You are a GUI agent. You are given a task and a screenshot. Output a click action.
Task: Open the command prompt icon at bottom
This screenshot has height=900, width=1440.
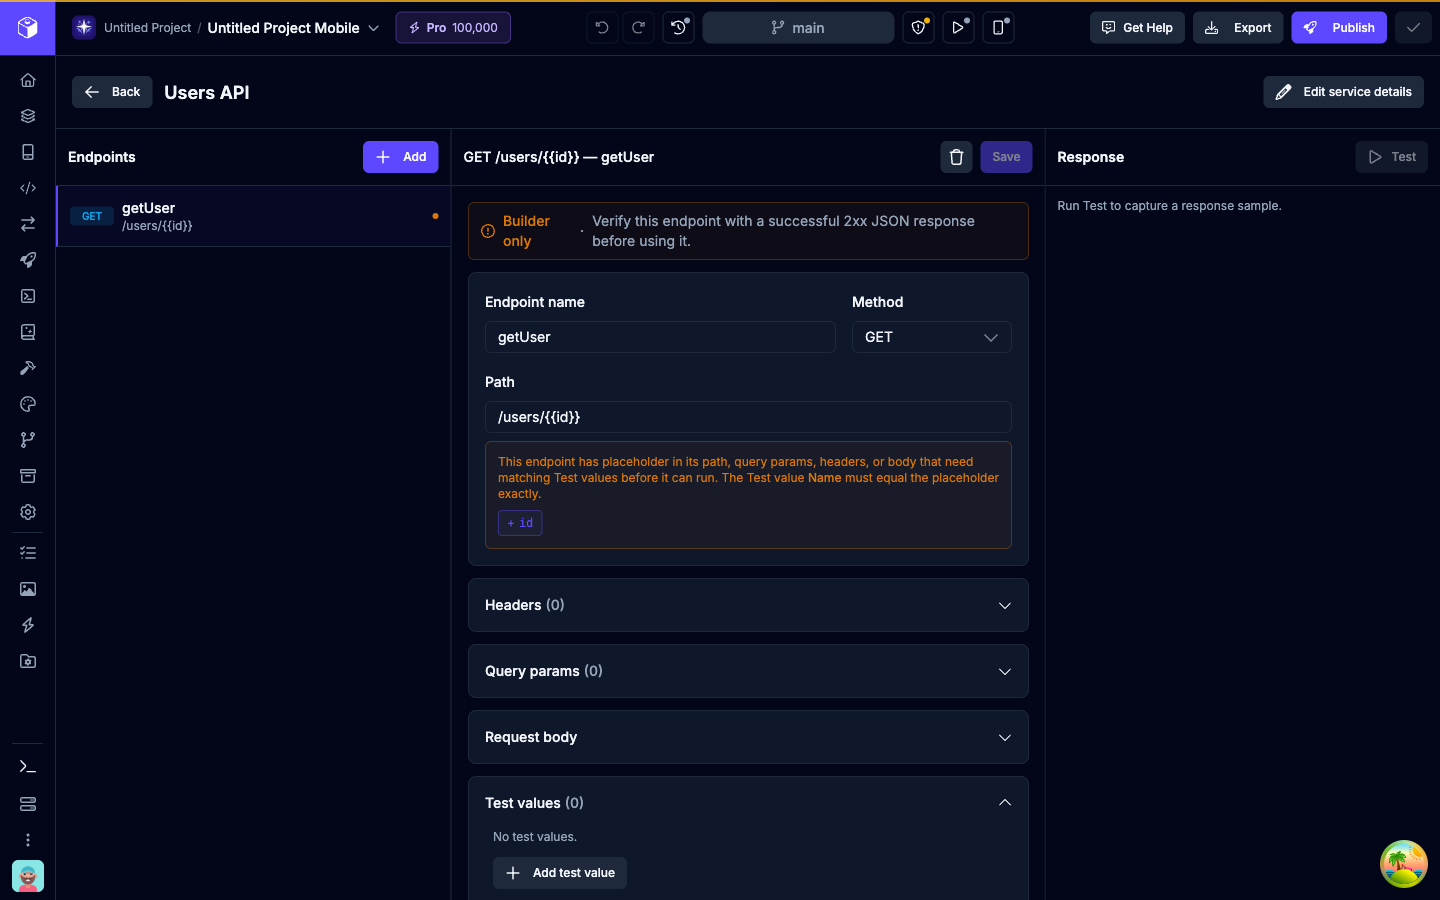pos(28,767)
